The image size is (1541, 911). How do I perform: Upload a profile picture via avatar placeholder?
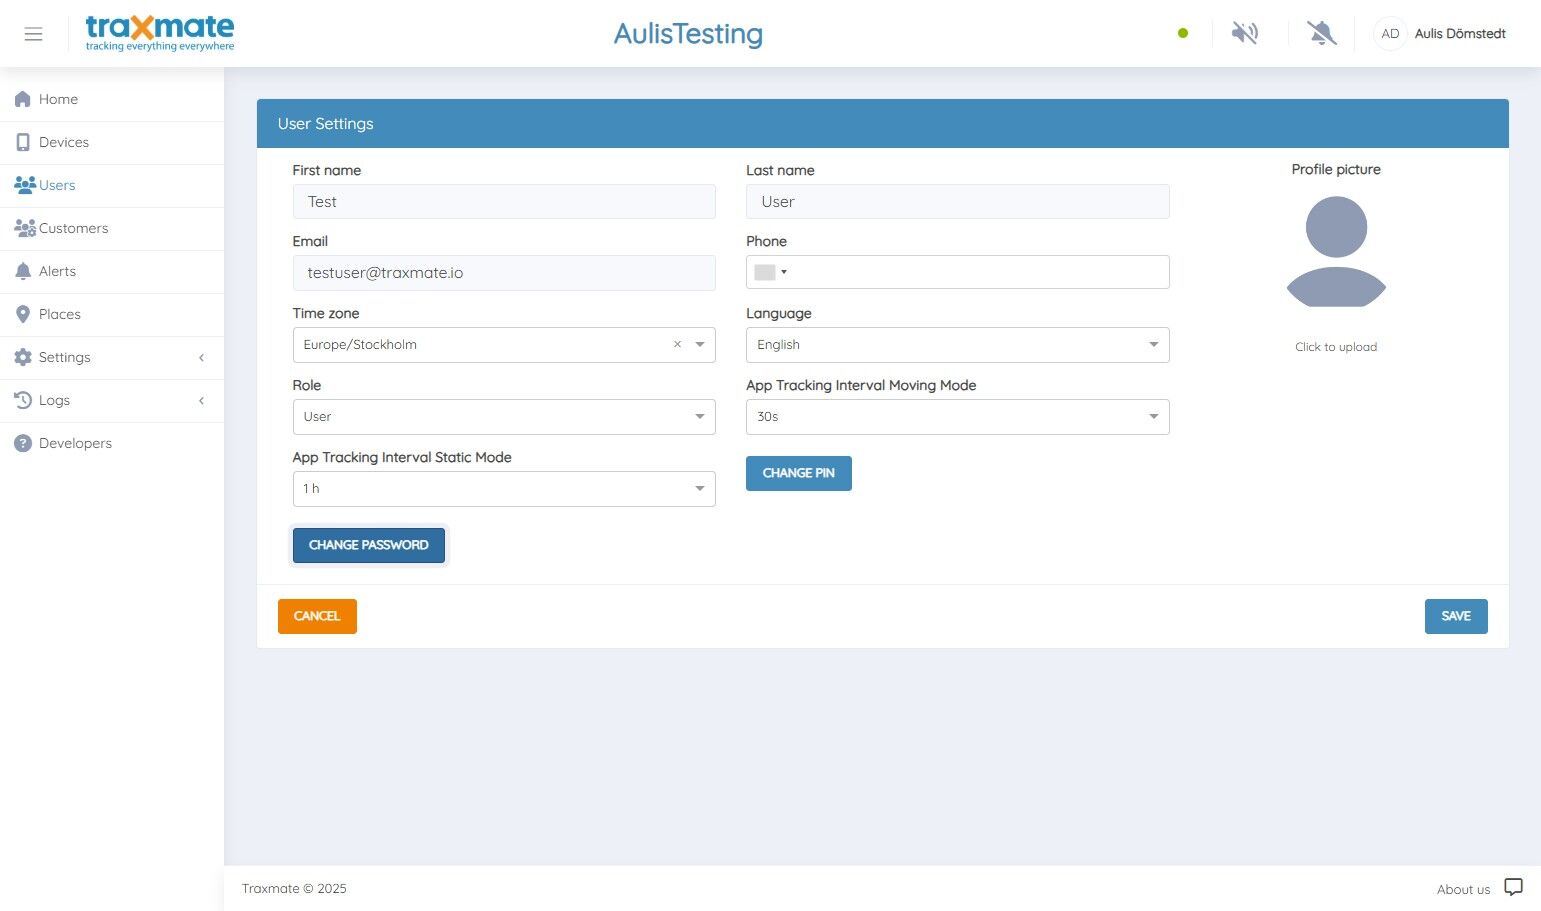click(x=1336, y=251)
